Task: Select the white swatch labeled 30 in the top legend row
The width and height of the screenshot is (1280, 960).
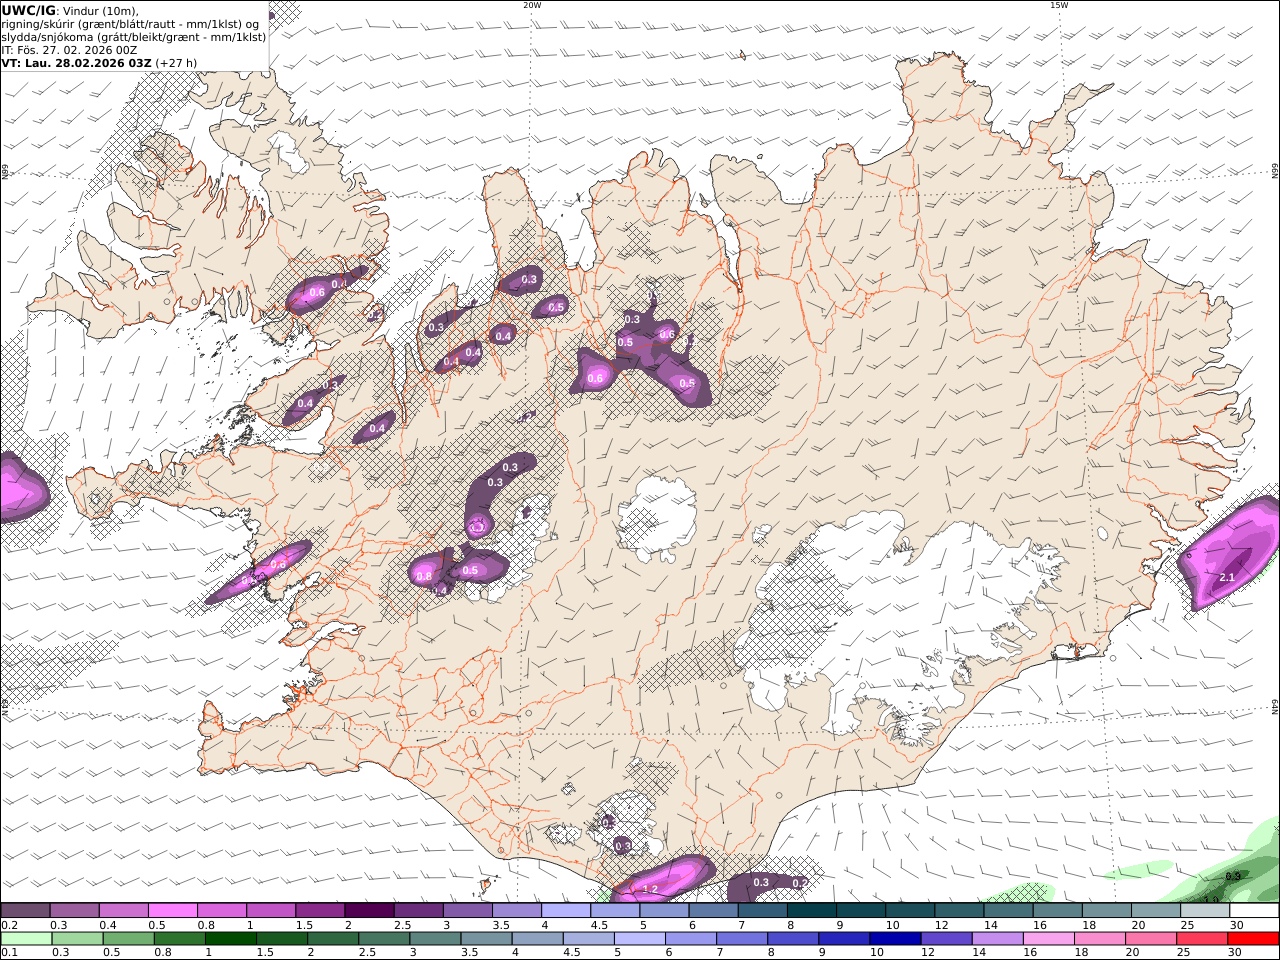Action: [x=1254, y=910]
